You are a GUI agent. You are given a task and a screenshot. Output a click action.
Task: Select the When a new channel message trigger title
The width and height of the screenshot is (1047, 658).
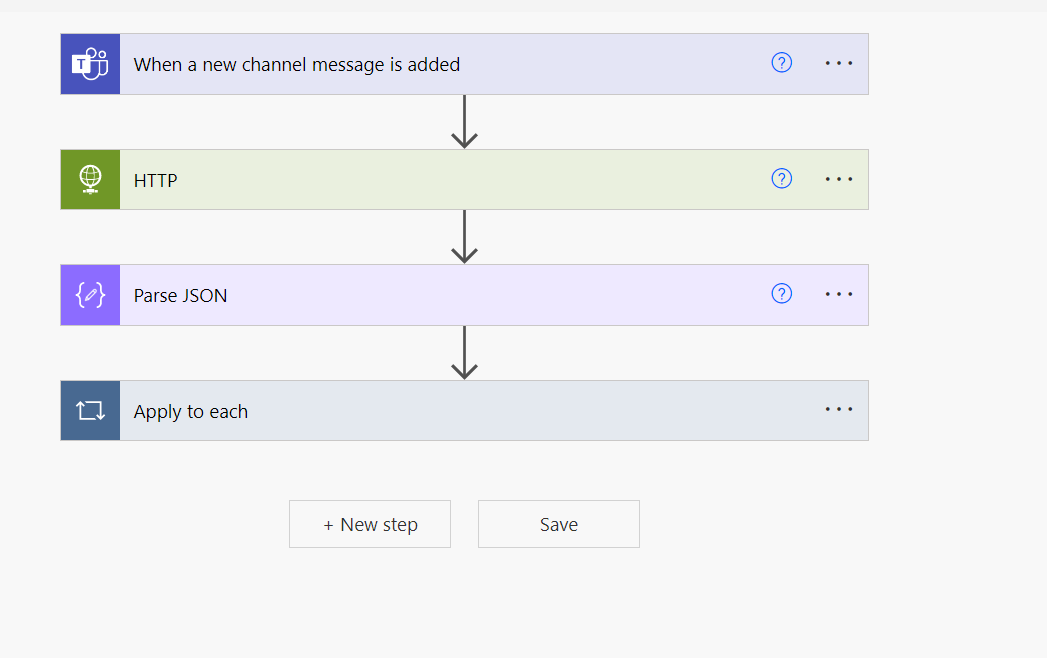pos(297,63)
